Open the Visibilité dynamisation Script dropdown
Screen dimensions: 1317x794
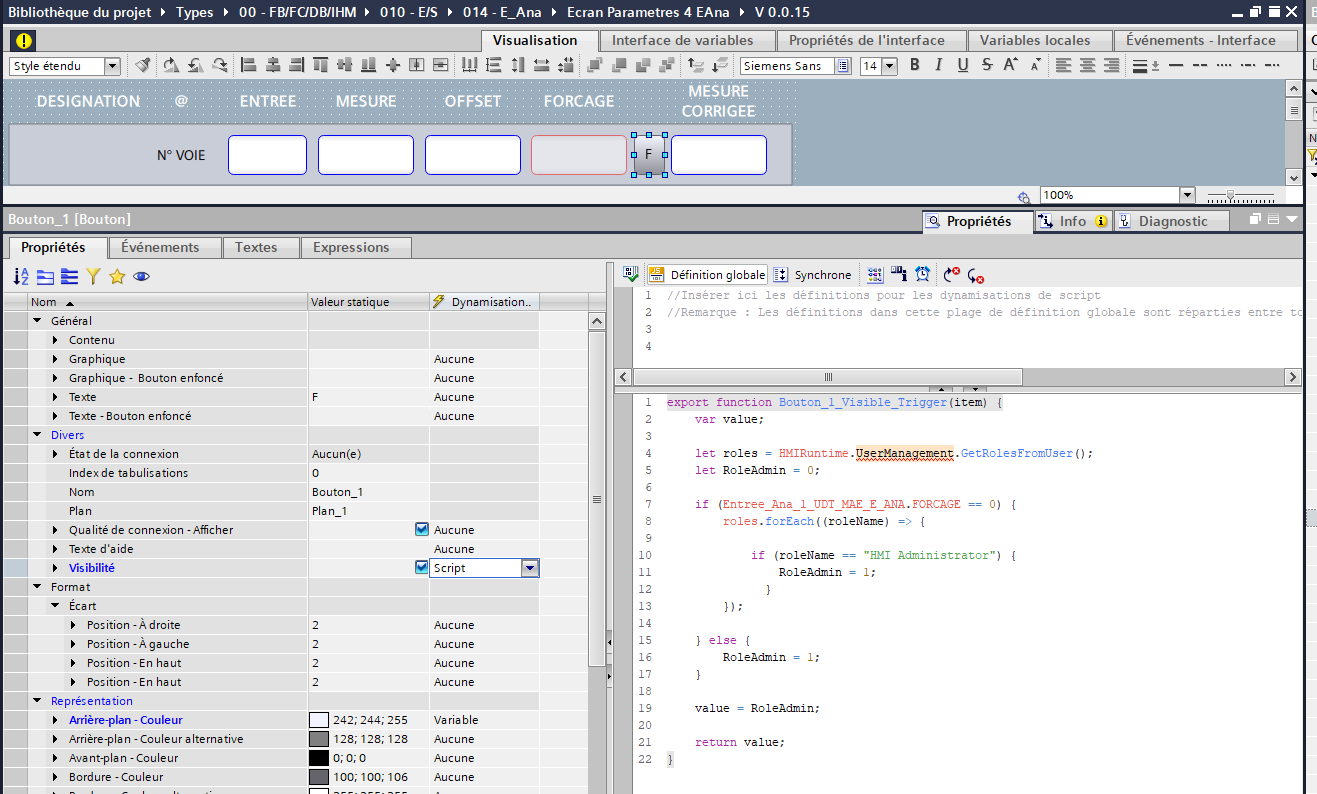tap(530, 568)
